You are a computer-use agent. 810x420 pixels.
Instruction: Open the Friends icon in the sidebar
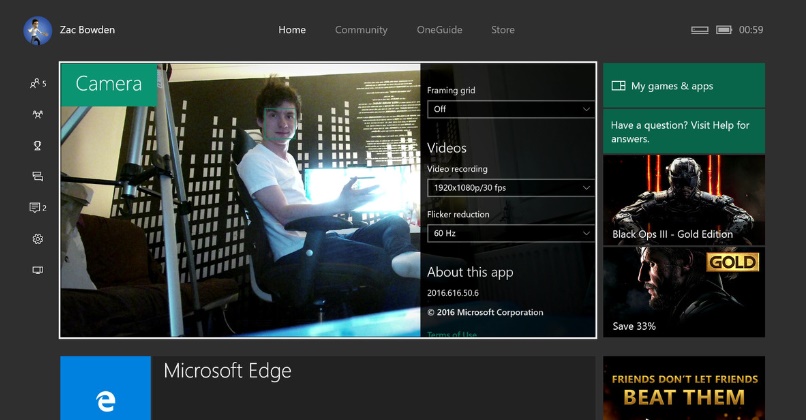pyautogui.click(x=37, y=83)
